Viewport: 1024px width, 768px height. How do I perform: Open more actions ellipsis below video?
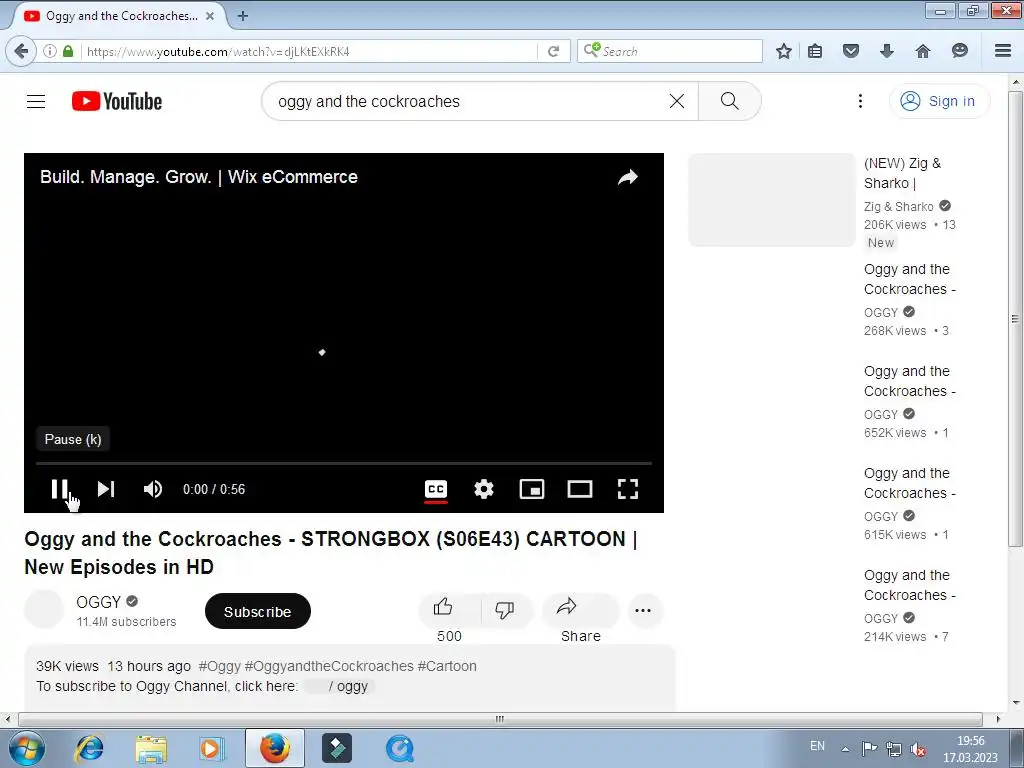coord(643,611)
